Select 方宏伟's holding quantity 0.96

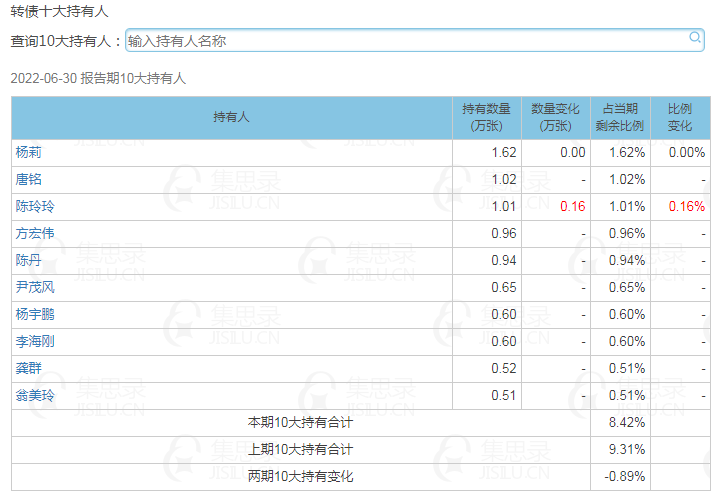point(504,233)
